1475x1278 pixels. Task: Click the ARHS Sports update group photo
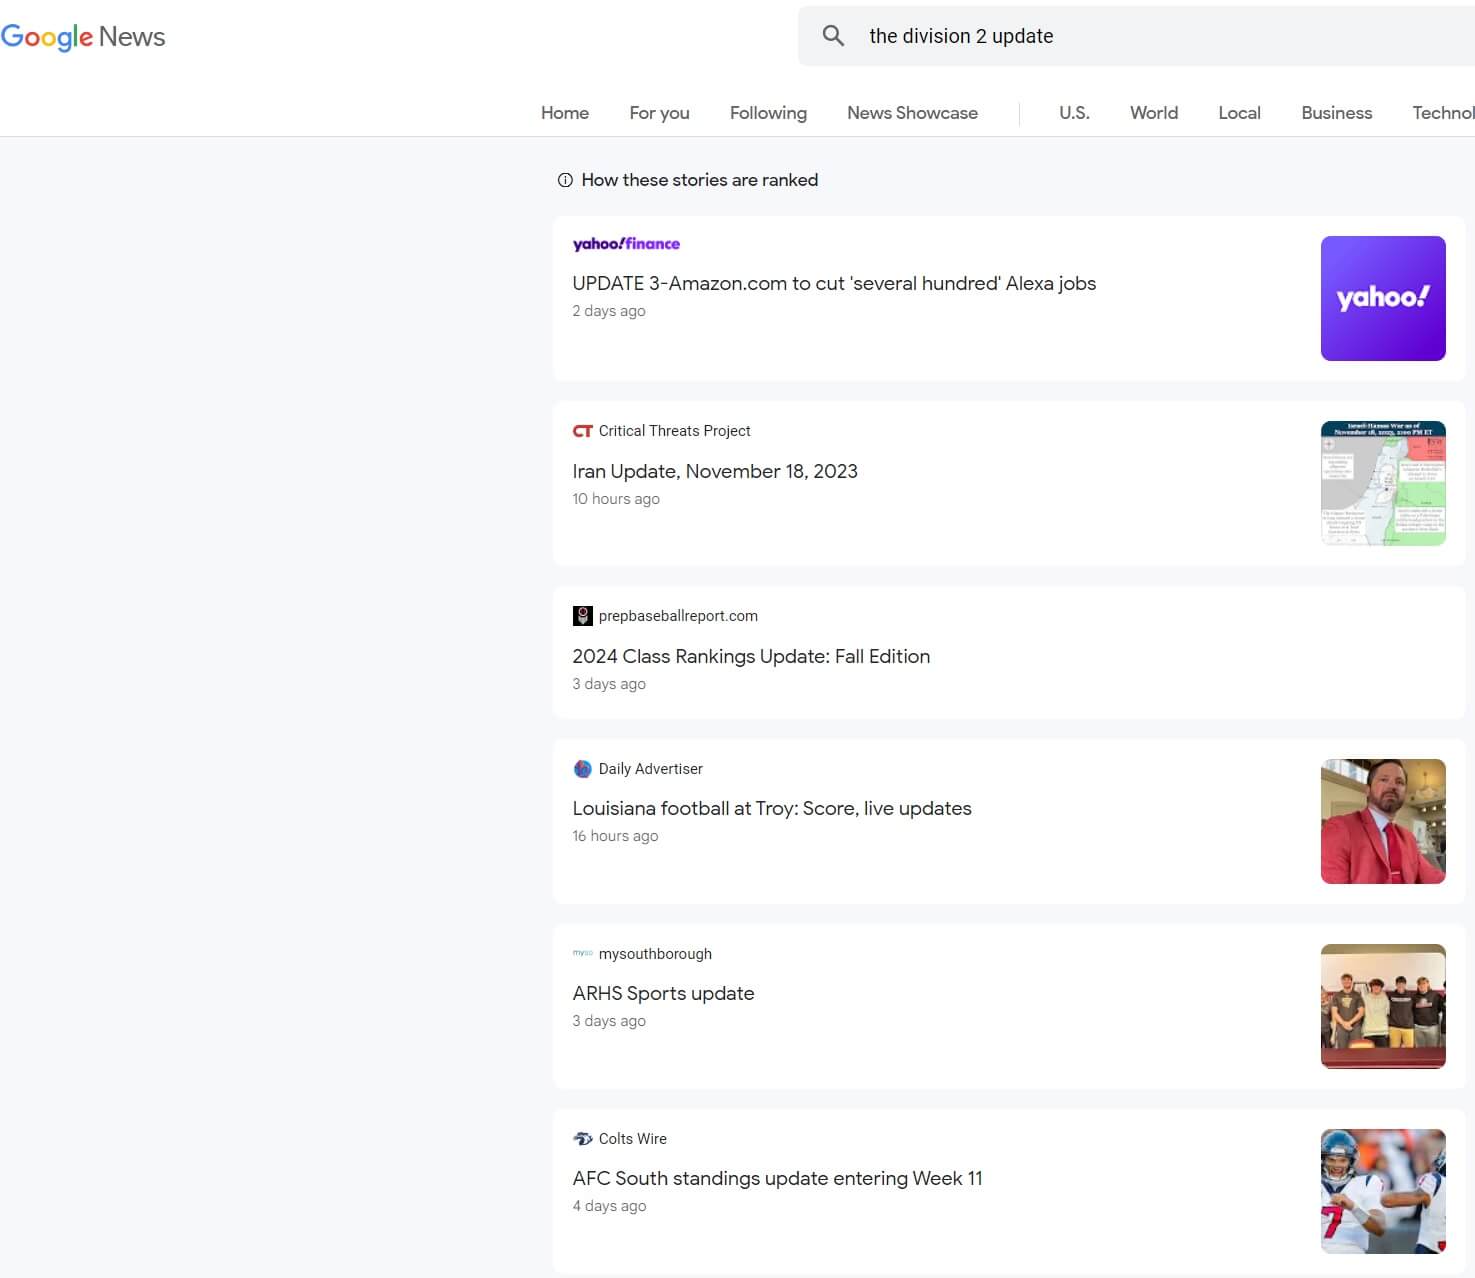[1382, 1006]
